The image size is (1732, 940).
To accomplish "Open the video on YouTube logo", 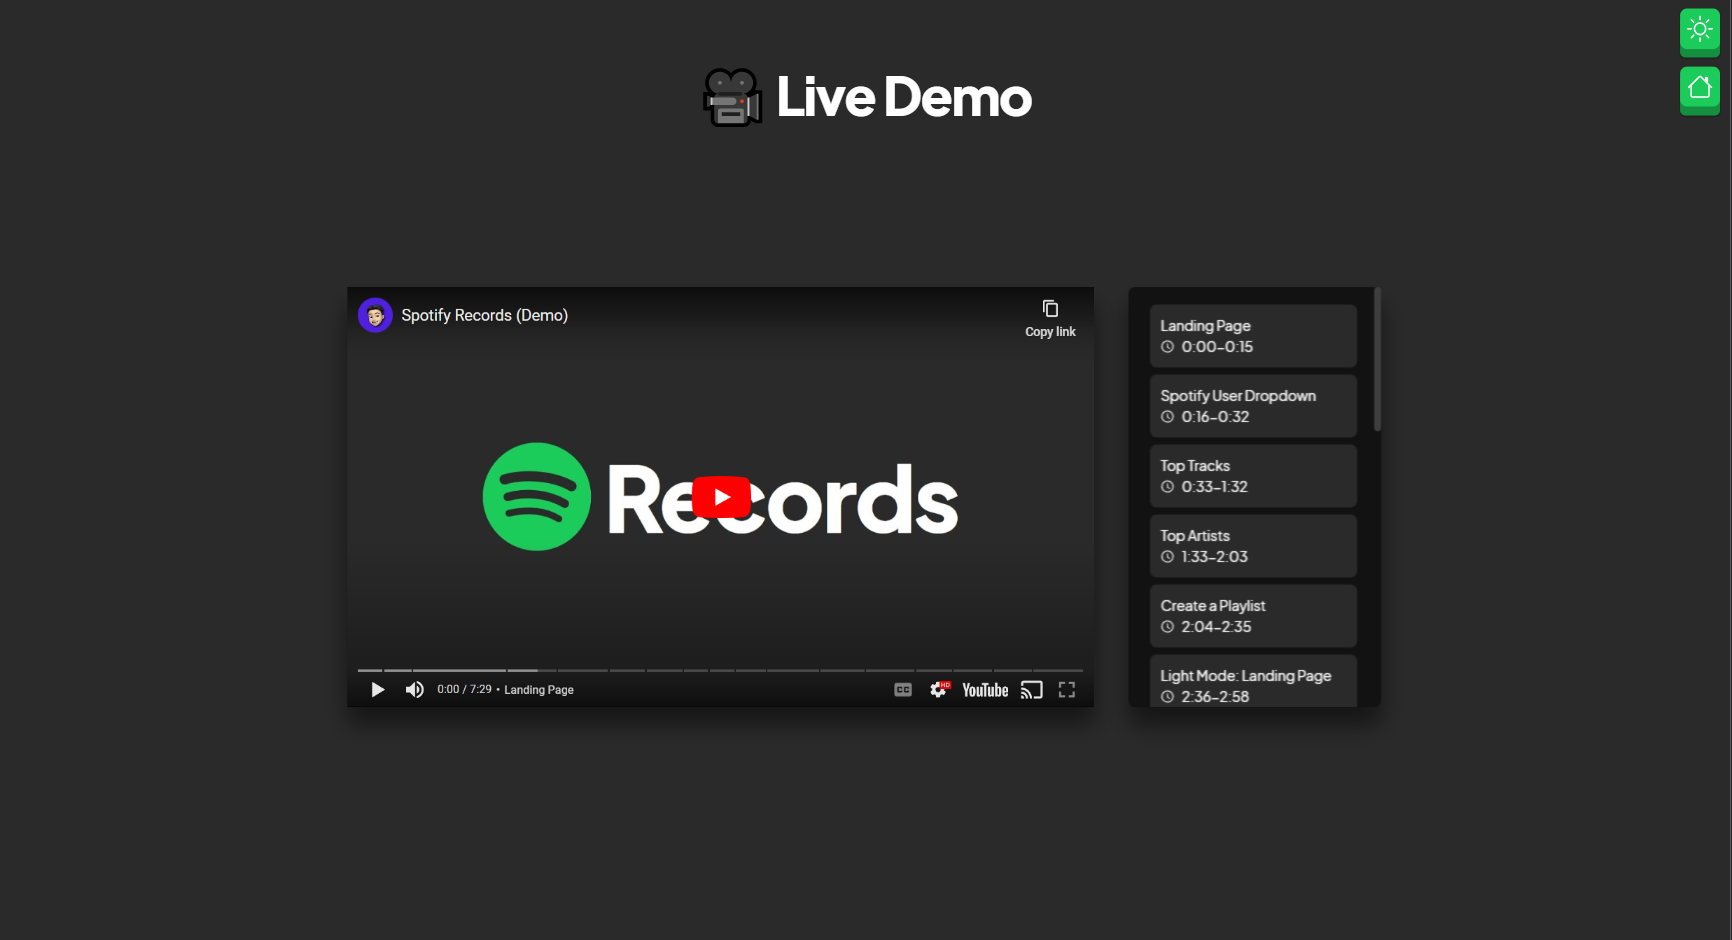I will click(x=985, y=690).
